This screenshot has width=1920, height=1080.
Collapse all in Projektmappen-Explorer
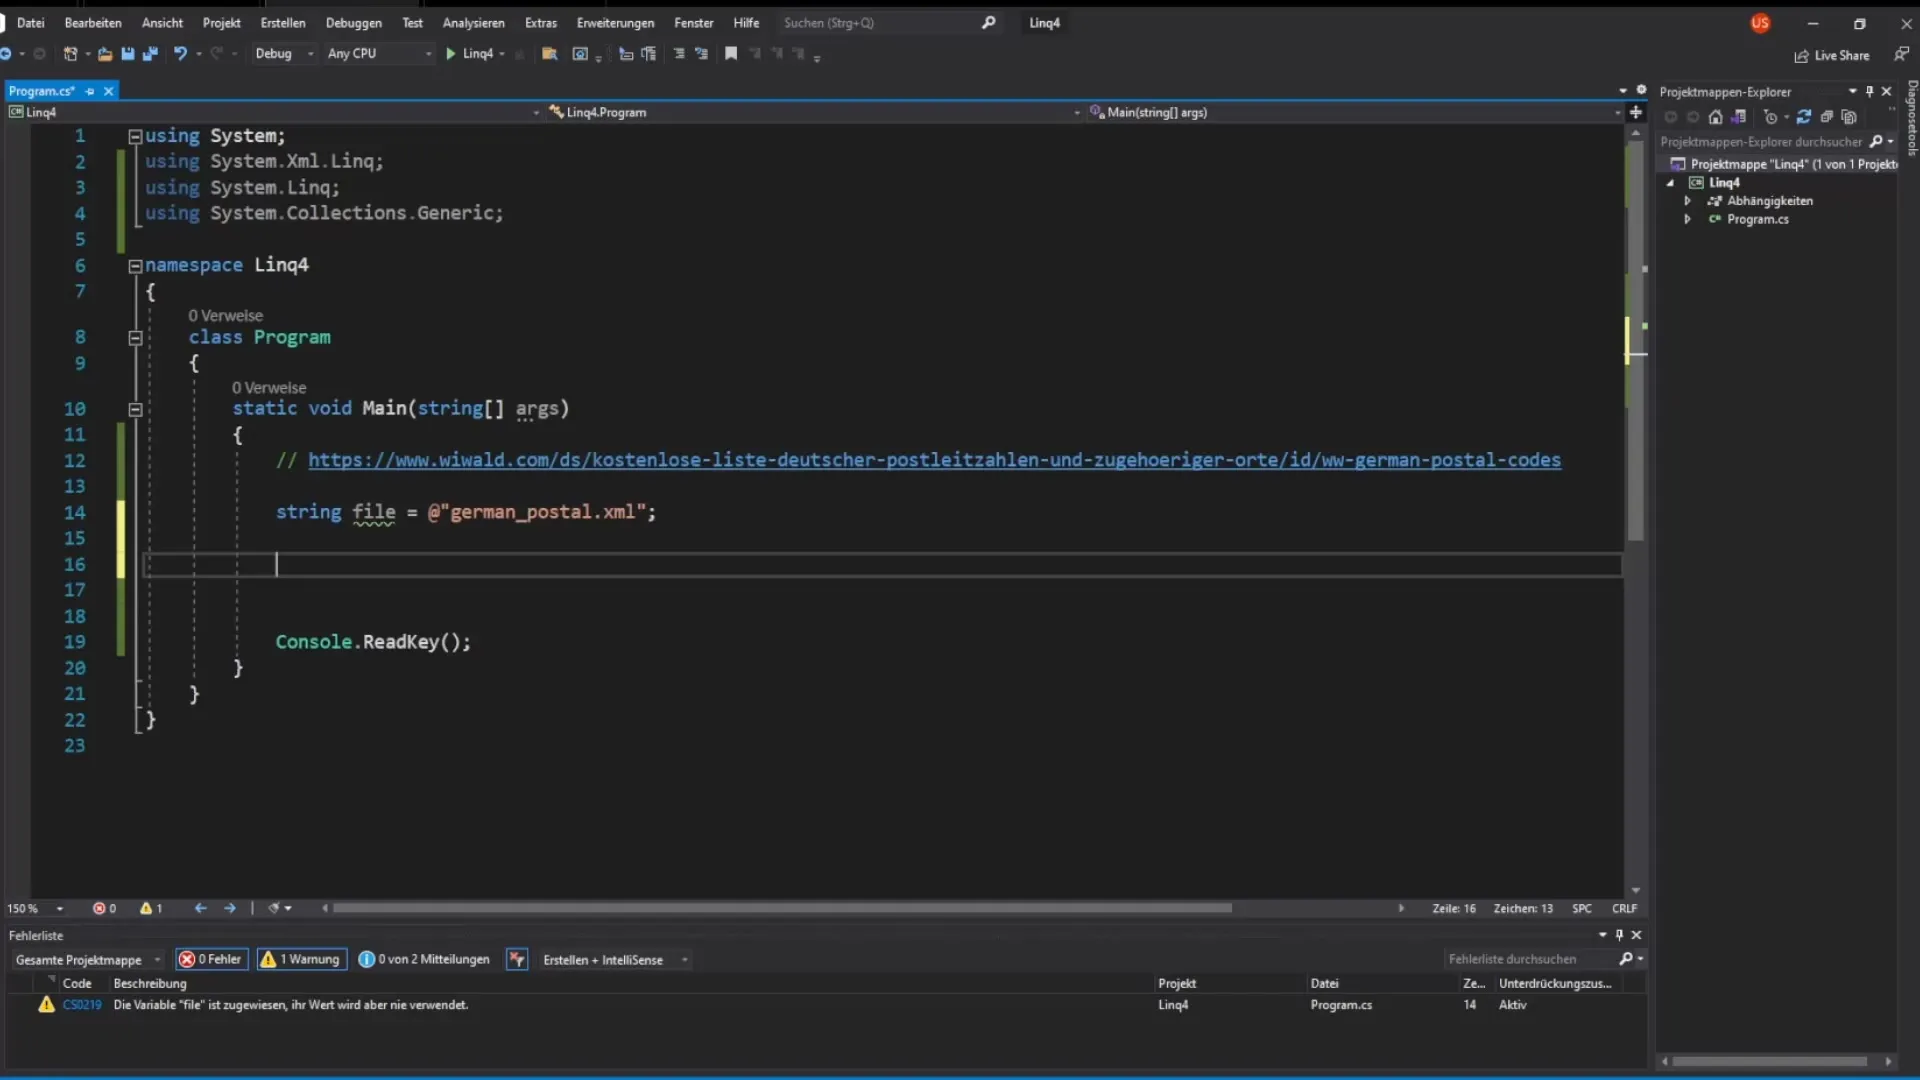[x=1827, y=117]
